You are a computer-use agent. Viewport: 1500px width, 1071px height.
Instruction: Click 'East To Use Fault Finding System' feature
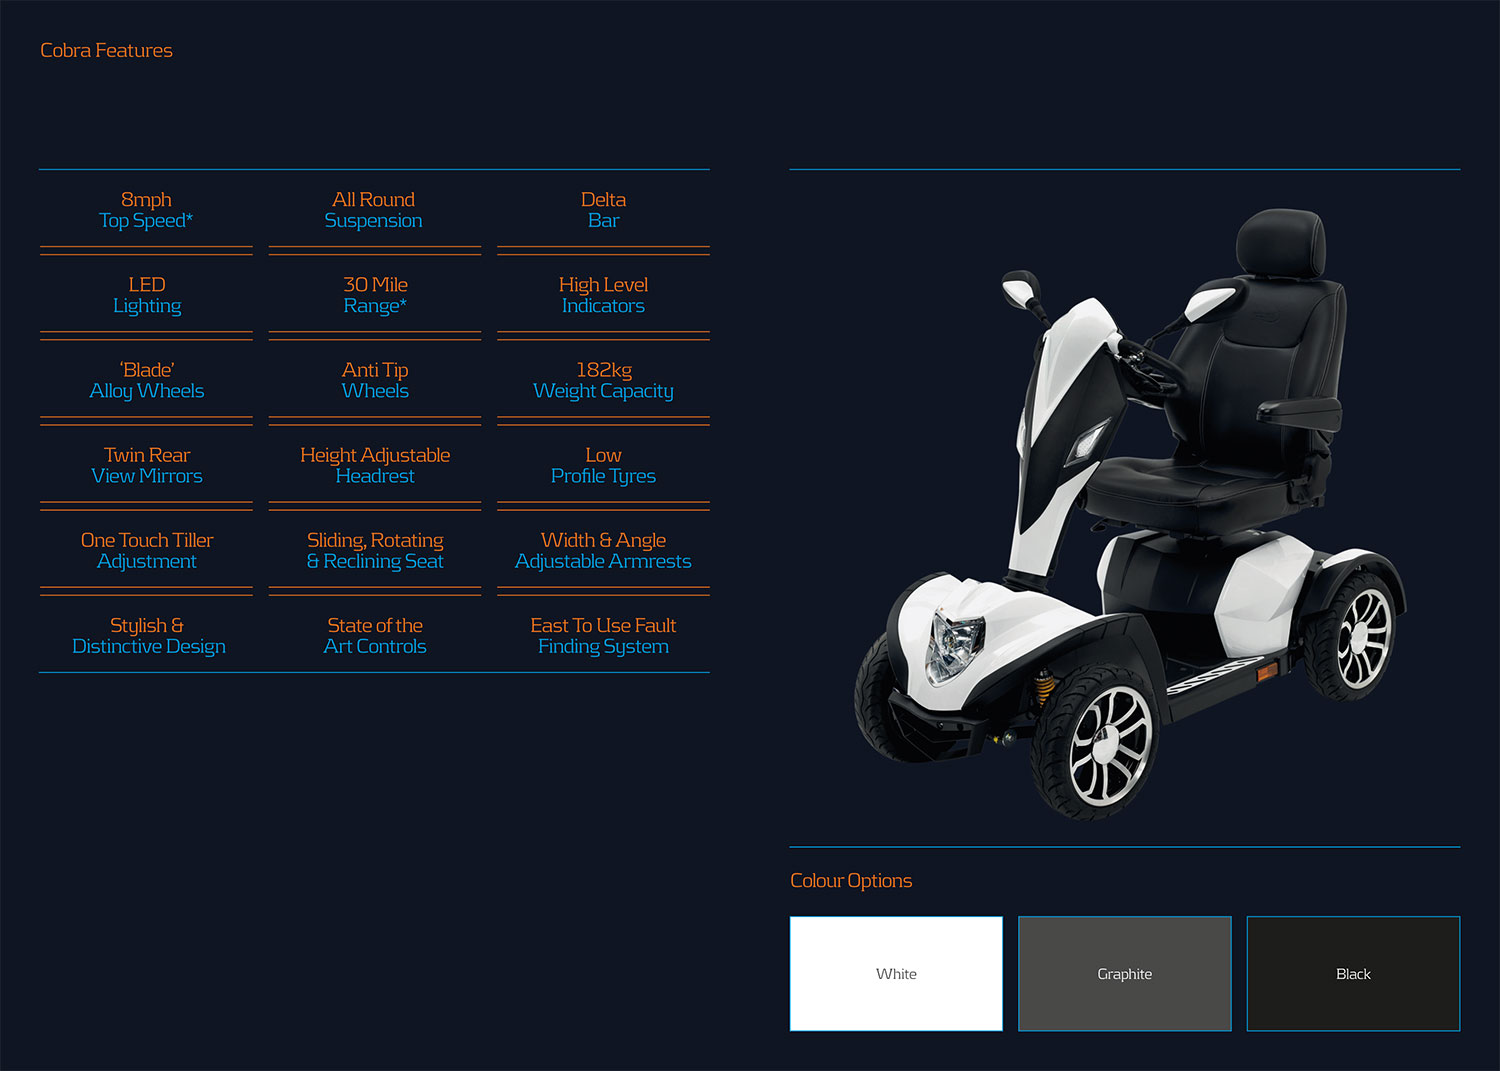pos(603,635)
